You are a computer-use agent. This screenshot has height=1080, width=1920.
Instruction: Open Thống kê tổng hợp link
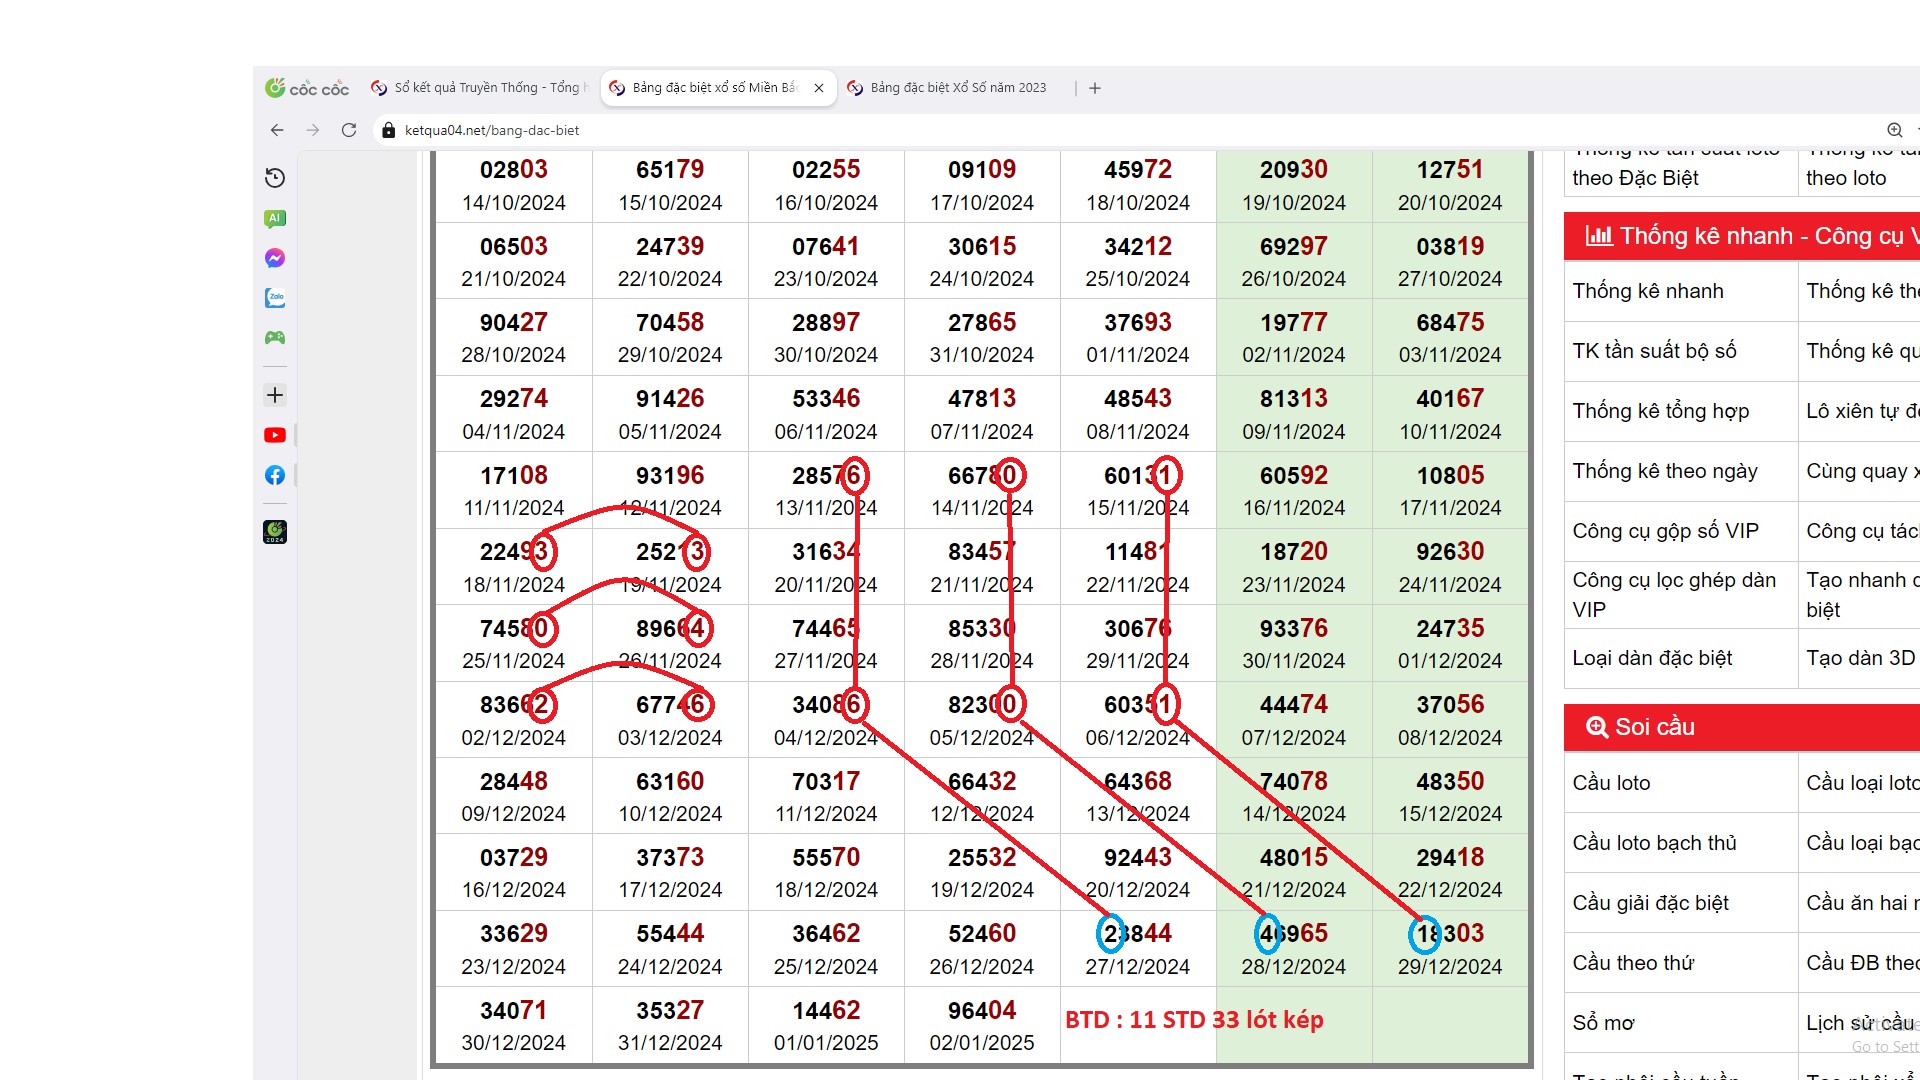click(x=1661, y=411)
